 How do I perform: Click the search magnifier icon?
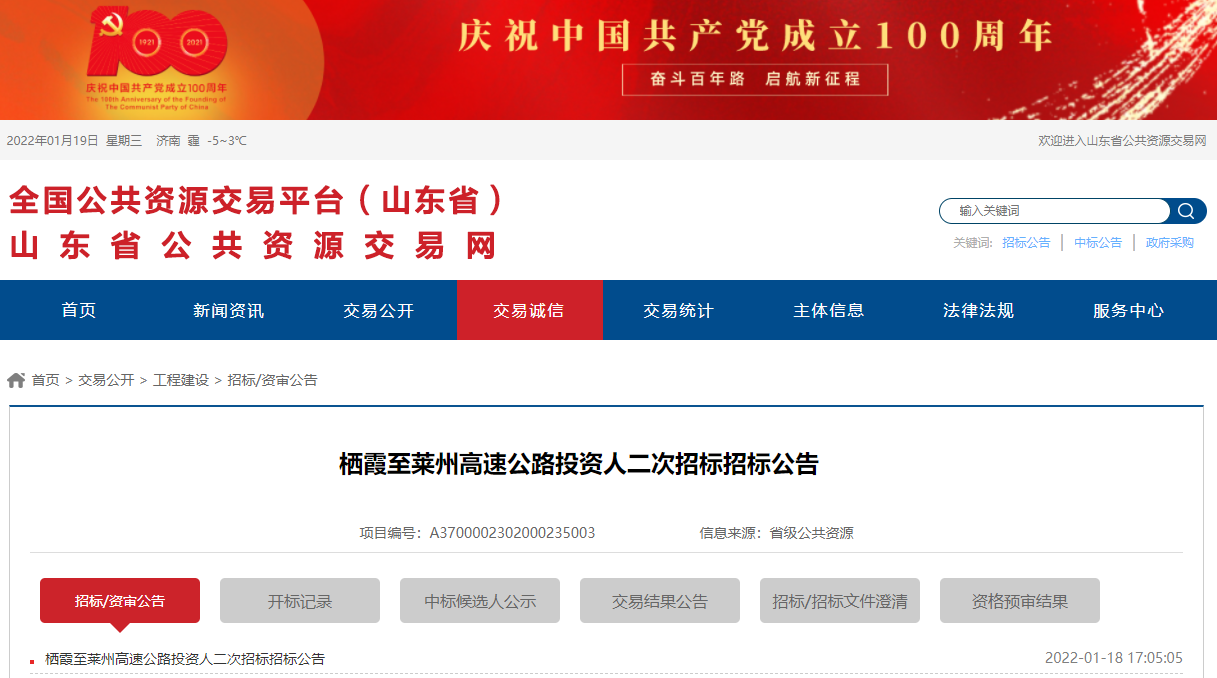click(1186, 211)
